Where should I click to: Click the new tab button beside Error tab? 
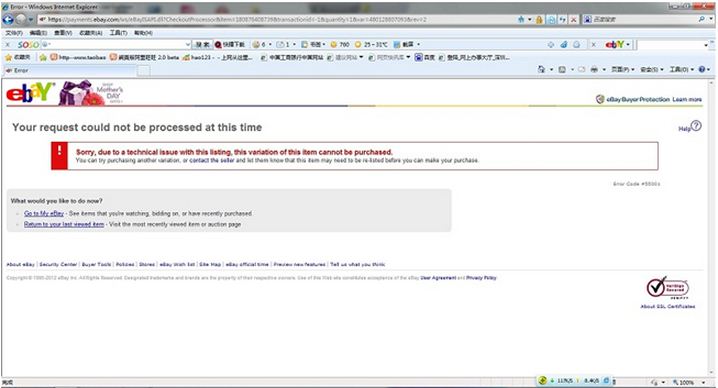click(x=144, y=71)
